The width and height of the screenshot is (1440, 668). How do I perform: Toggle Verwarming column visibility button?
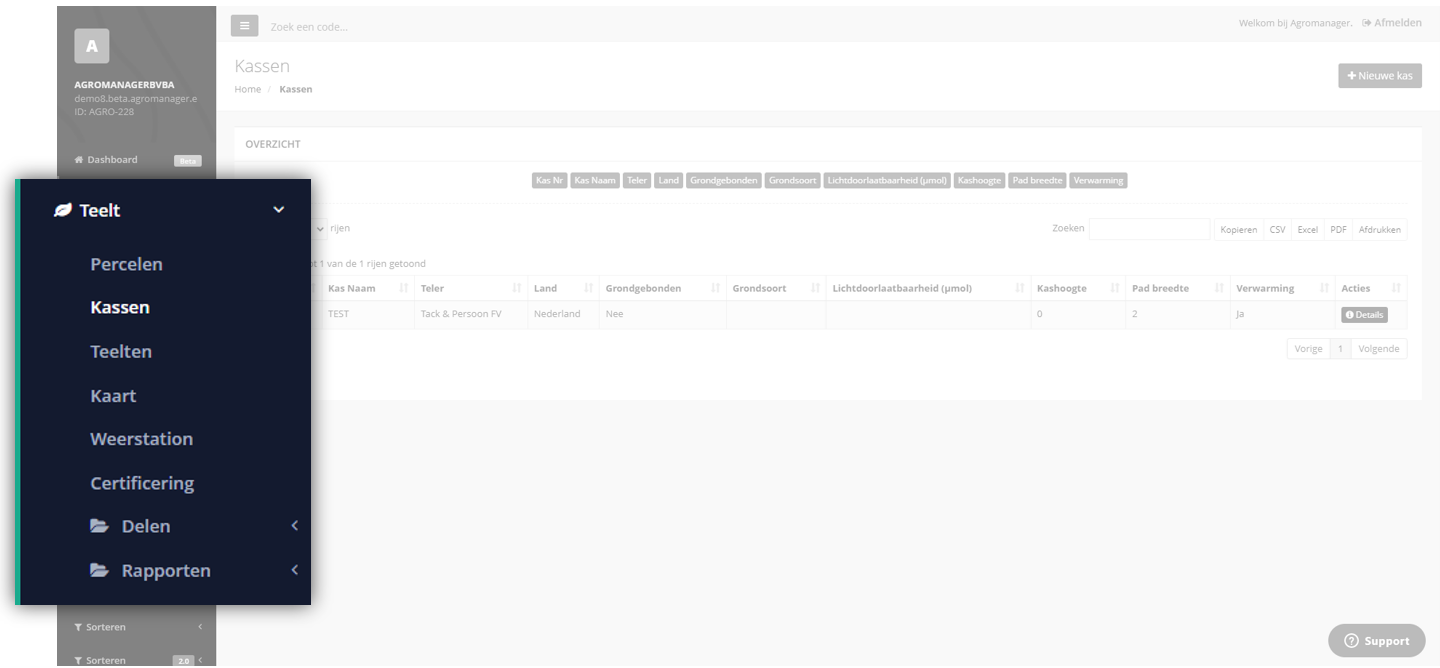[1098, 181]
